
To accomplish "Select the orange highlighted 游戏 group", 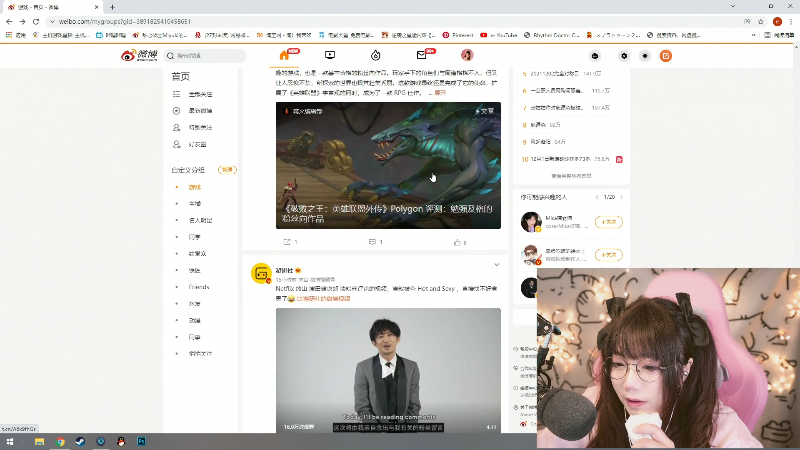I will [195, 187].
